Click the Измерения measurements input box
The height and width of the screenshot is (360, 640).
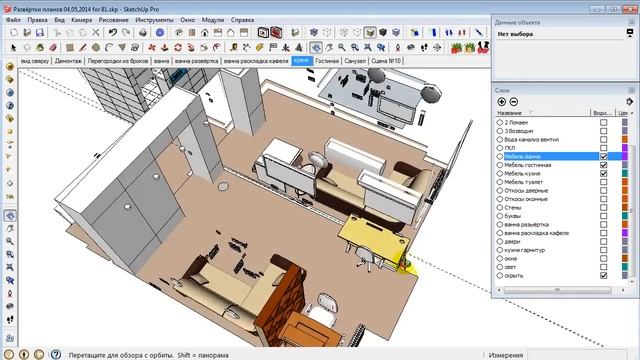tap(577, 355)
